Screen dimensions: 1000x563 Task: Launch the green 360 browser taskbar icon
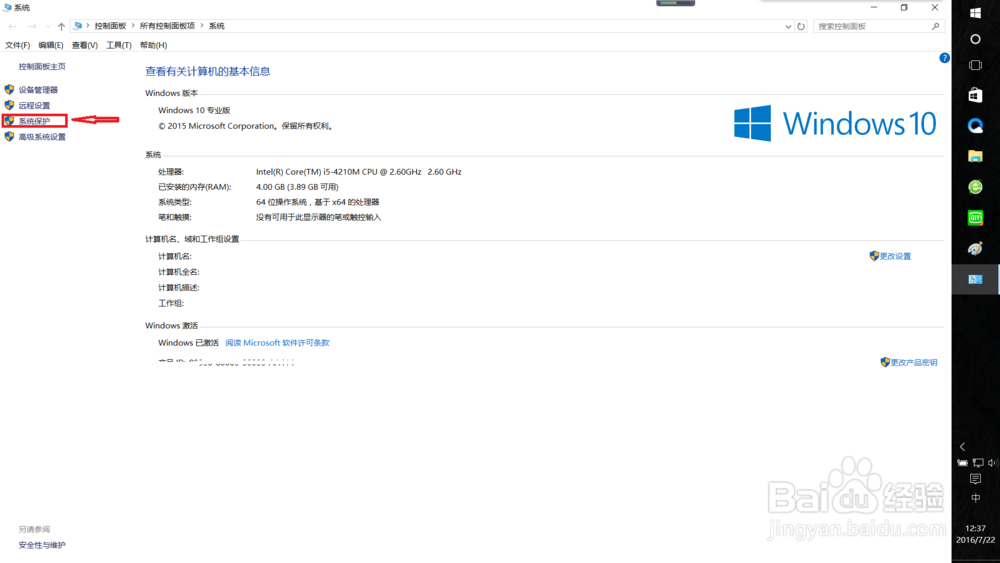(975, 187)
